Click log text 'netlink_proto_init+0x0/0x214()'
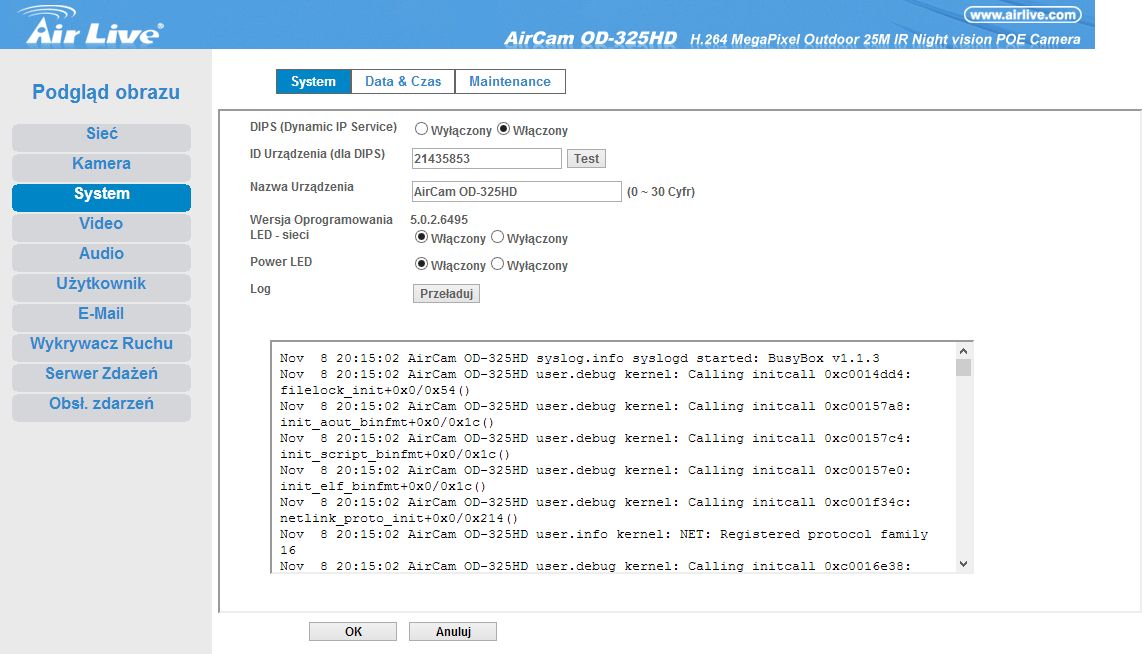This screenshot has height=654, width=1142. coord(399,519)
